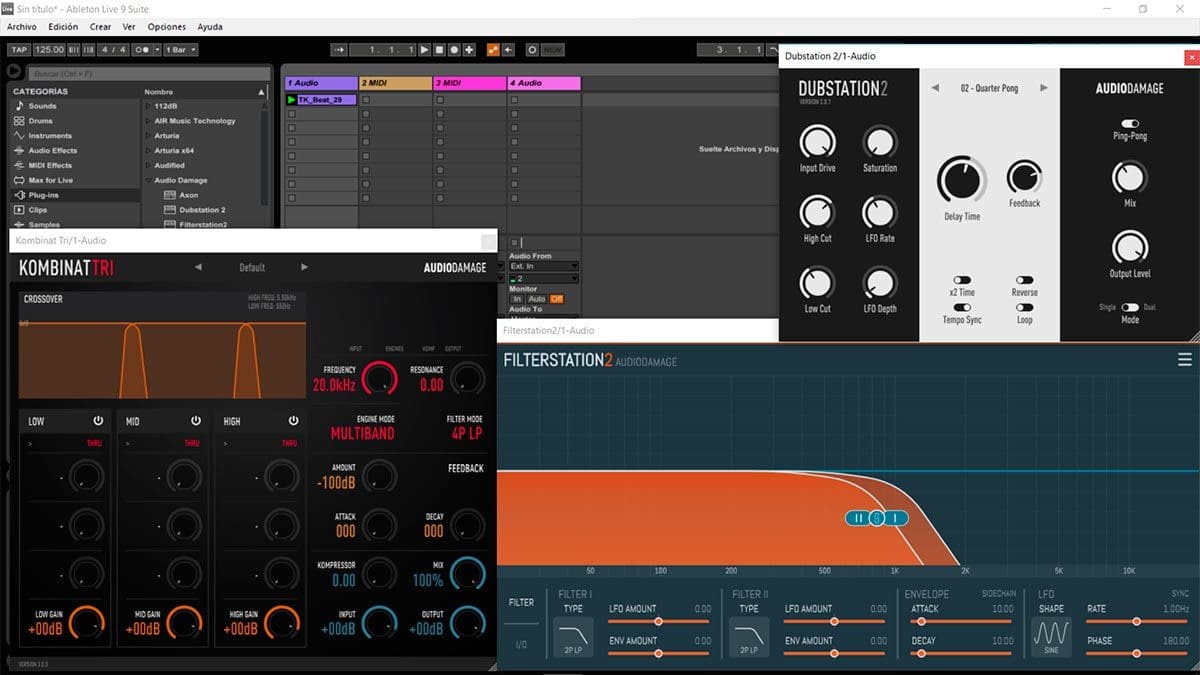Image resolution: width=1200 pixels, height=675 pixels.
Task: Click the Dubstation Feedback knob
Action: click(1024, 177)
